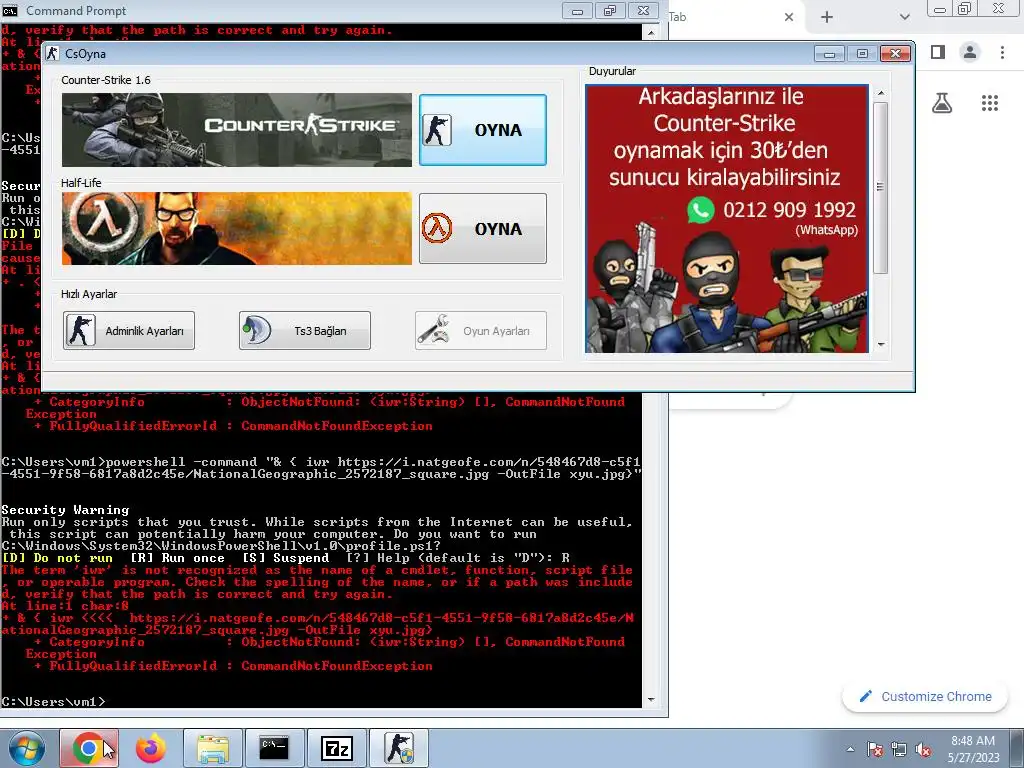
Task: Click the Security Warning text in console
Action: [x=65, y=509]
